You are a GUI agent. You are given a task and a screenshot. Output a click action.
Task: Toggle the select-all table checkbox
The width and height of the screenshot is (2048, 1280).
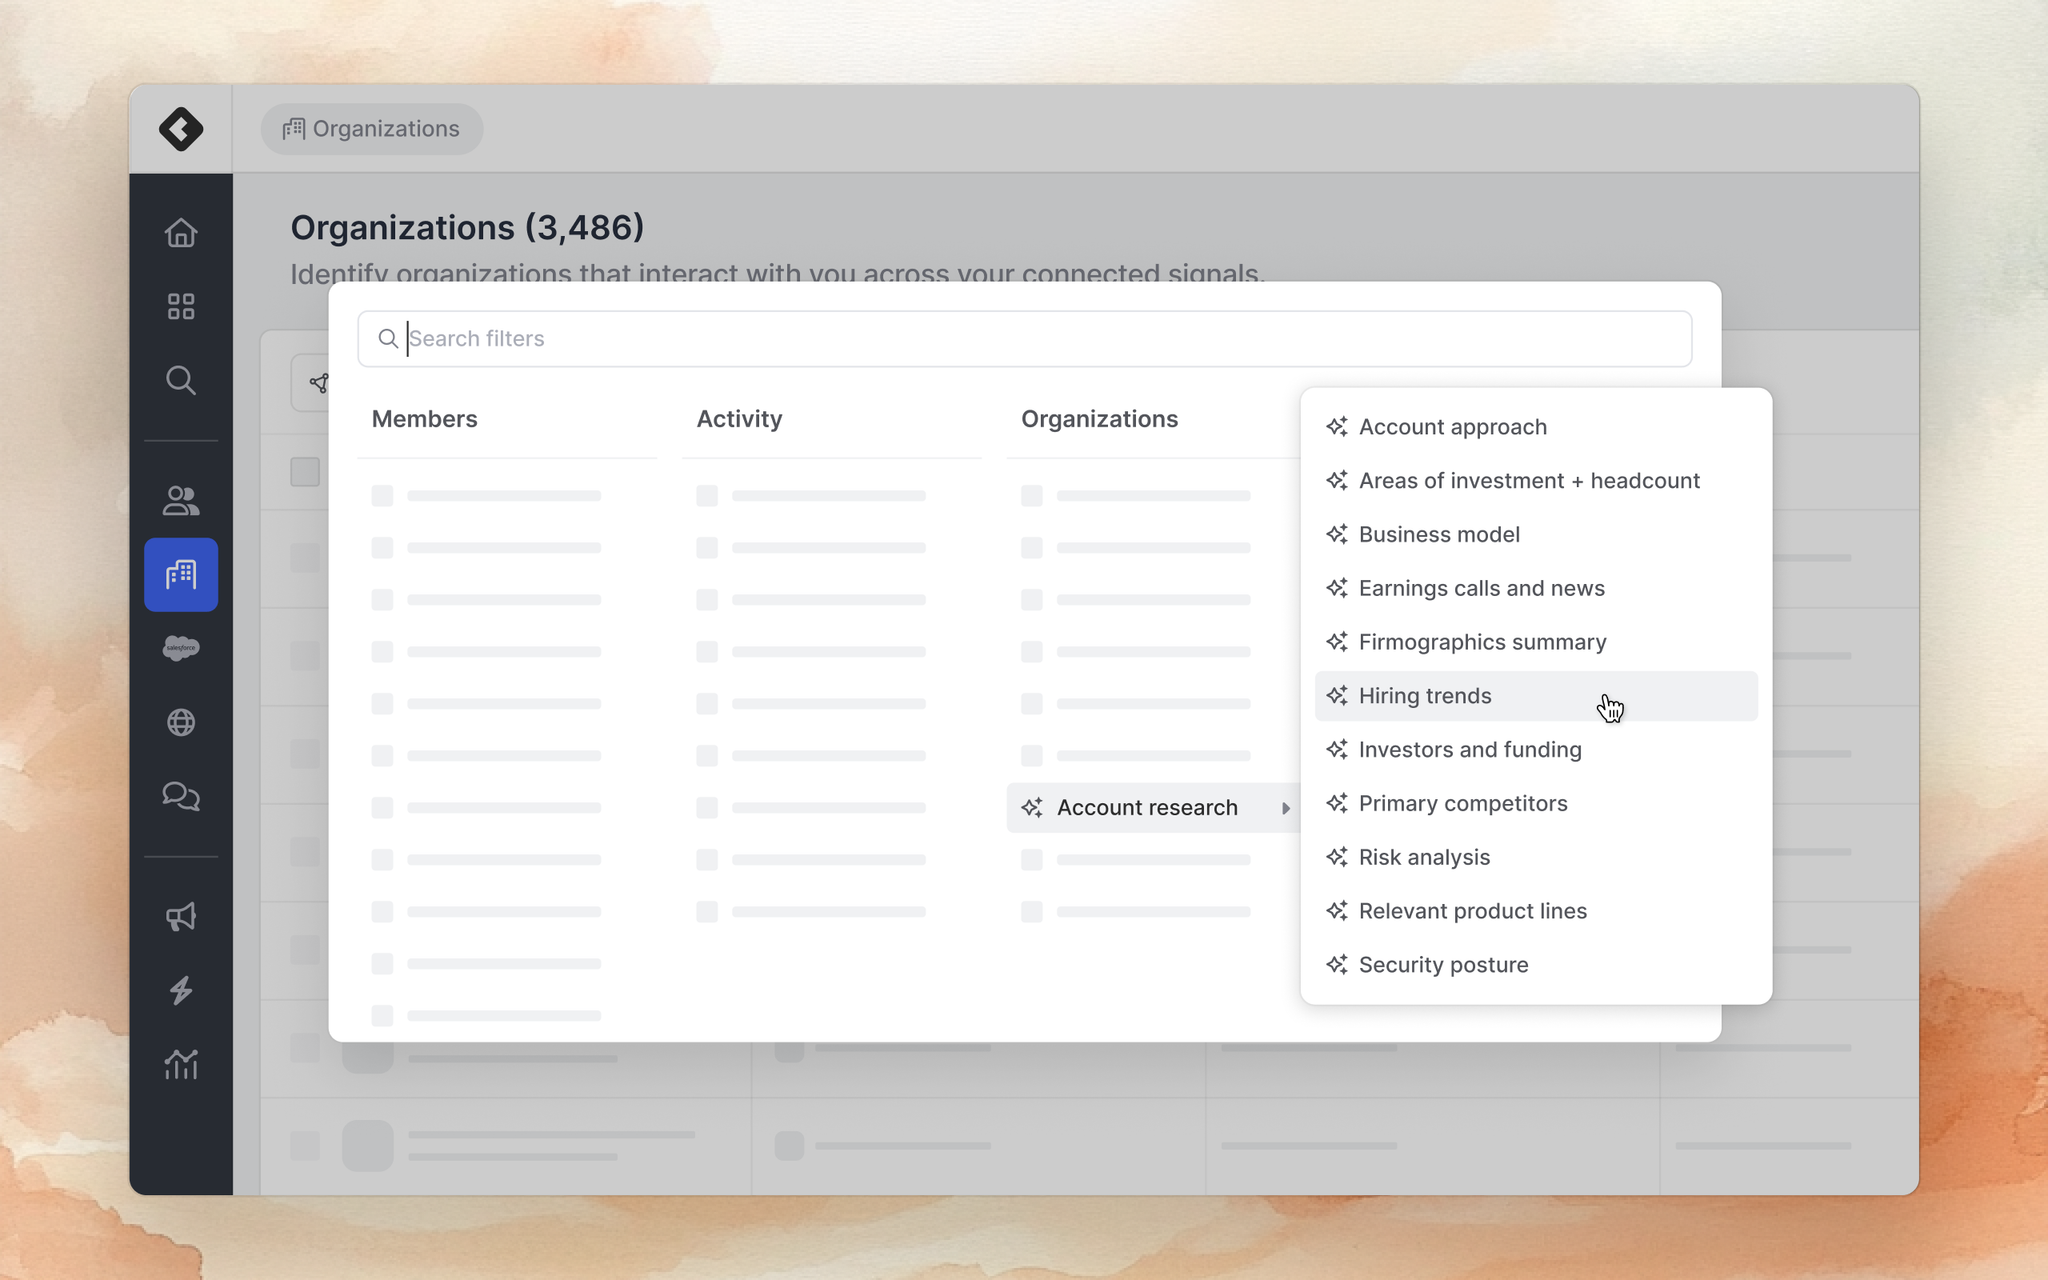tap(305, 472)
